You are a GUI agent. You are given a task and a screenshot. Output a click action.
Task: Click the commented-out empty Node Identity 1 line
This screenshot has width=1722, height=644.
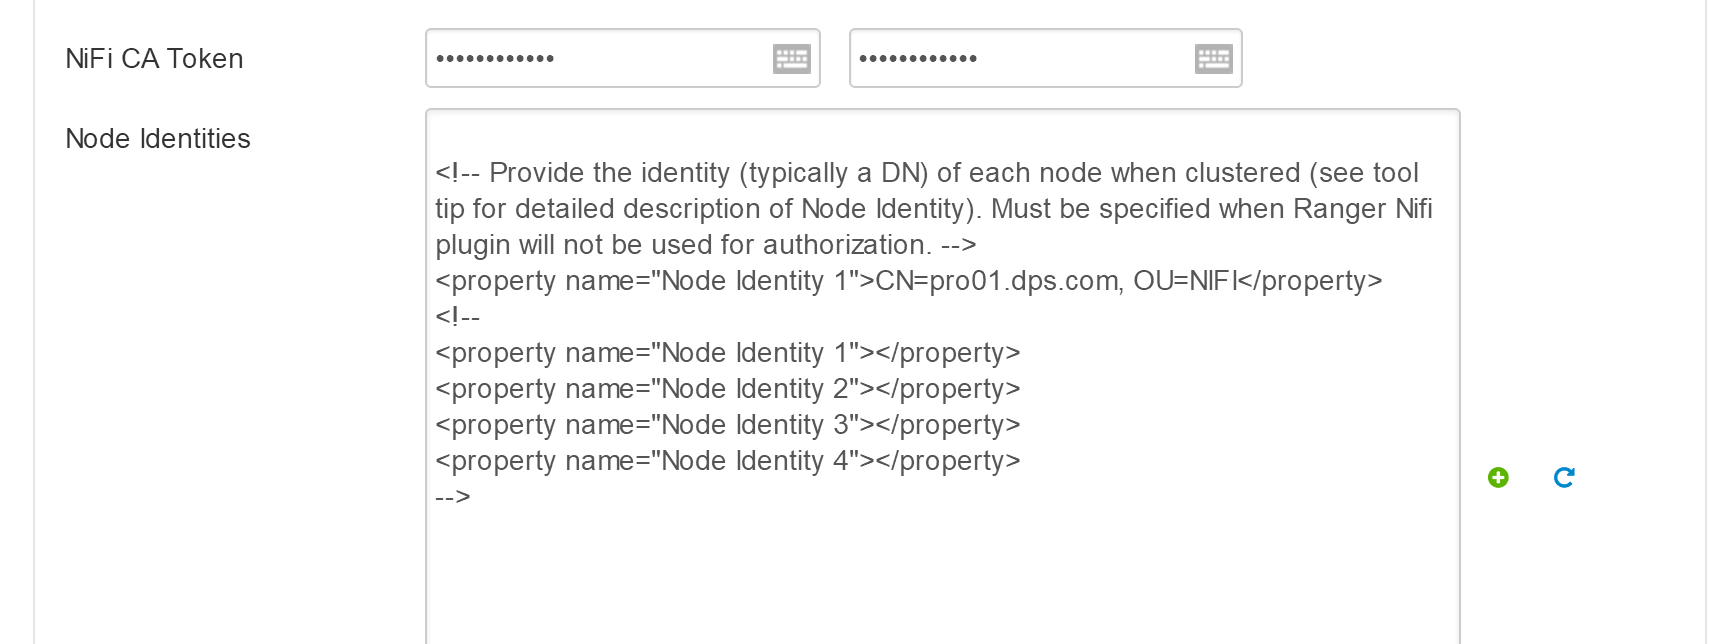coord(728,353)
